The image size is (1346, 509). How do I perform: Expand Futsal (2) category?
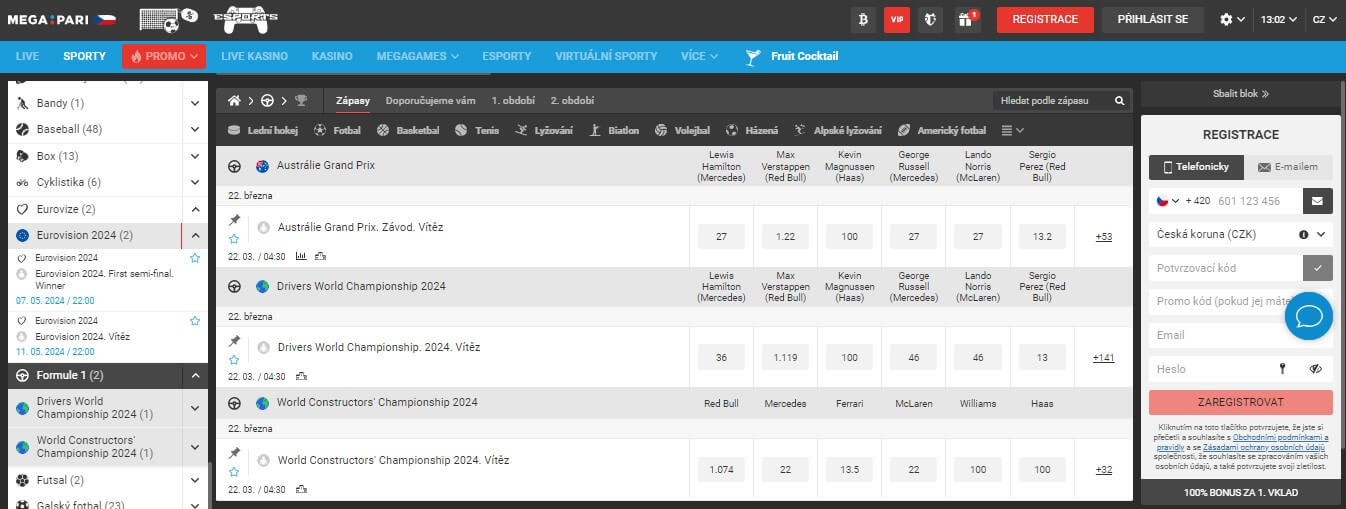pyautogui.click(x=195, y=480)
